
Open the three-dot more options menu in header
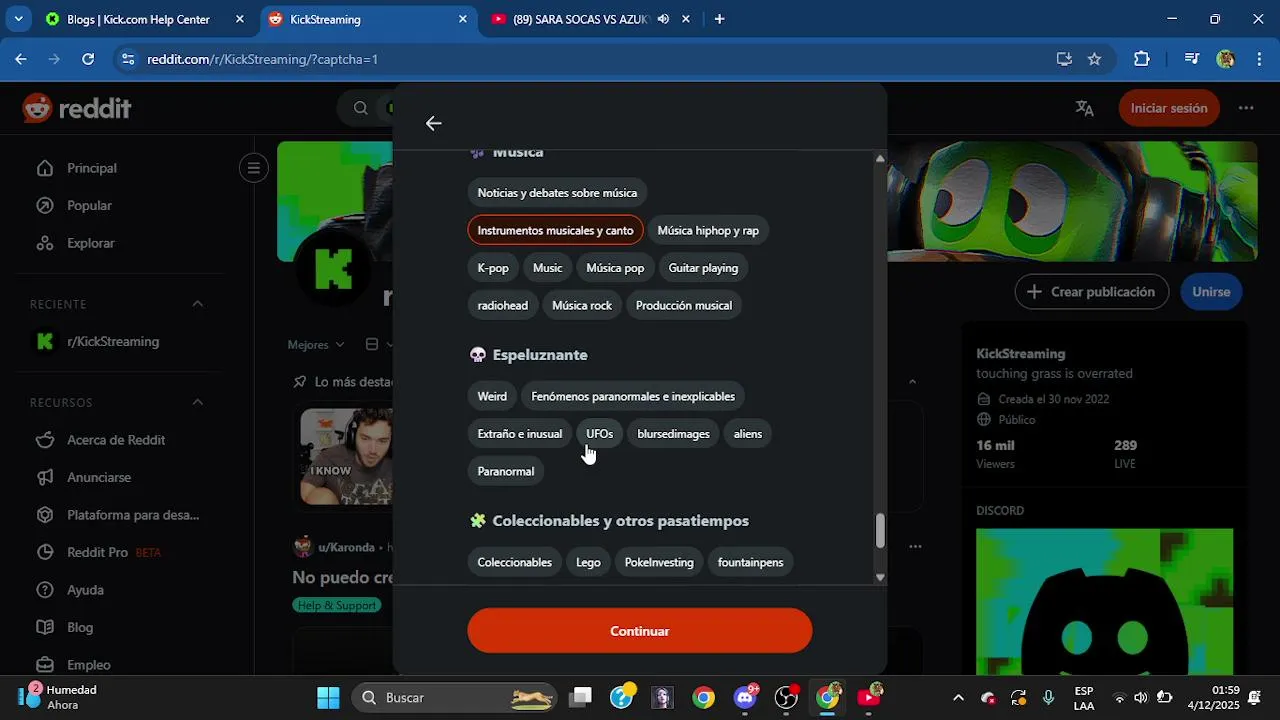click(x=1246, y=108)
